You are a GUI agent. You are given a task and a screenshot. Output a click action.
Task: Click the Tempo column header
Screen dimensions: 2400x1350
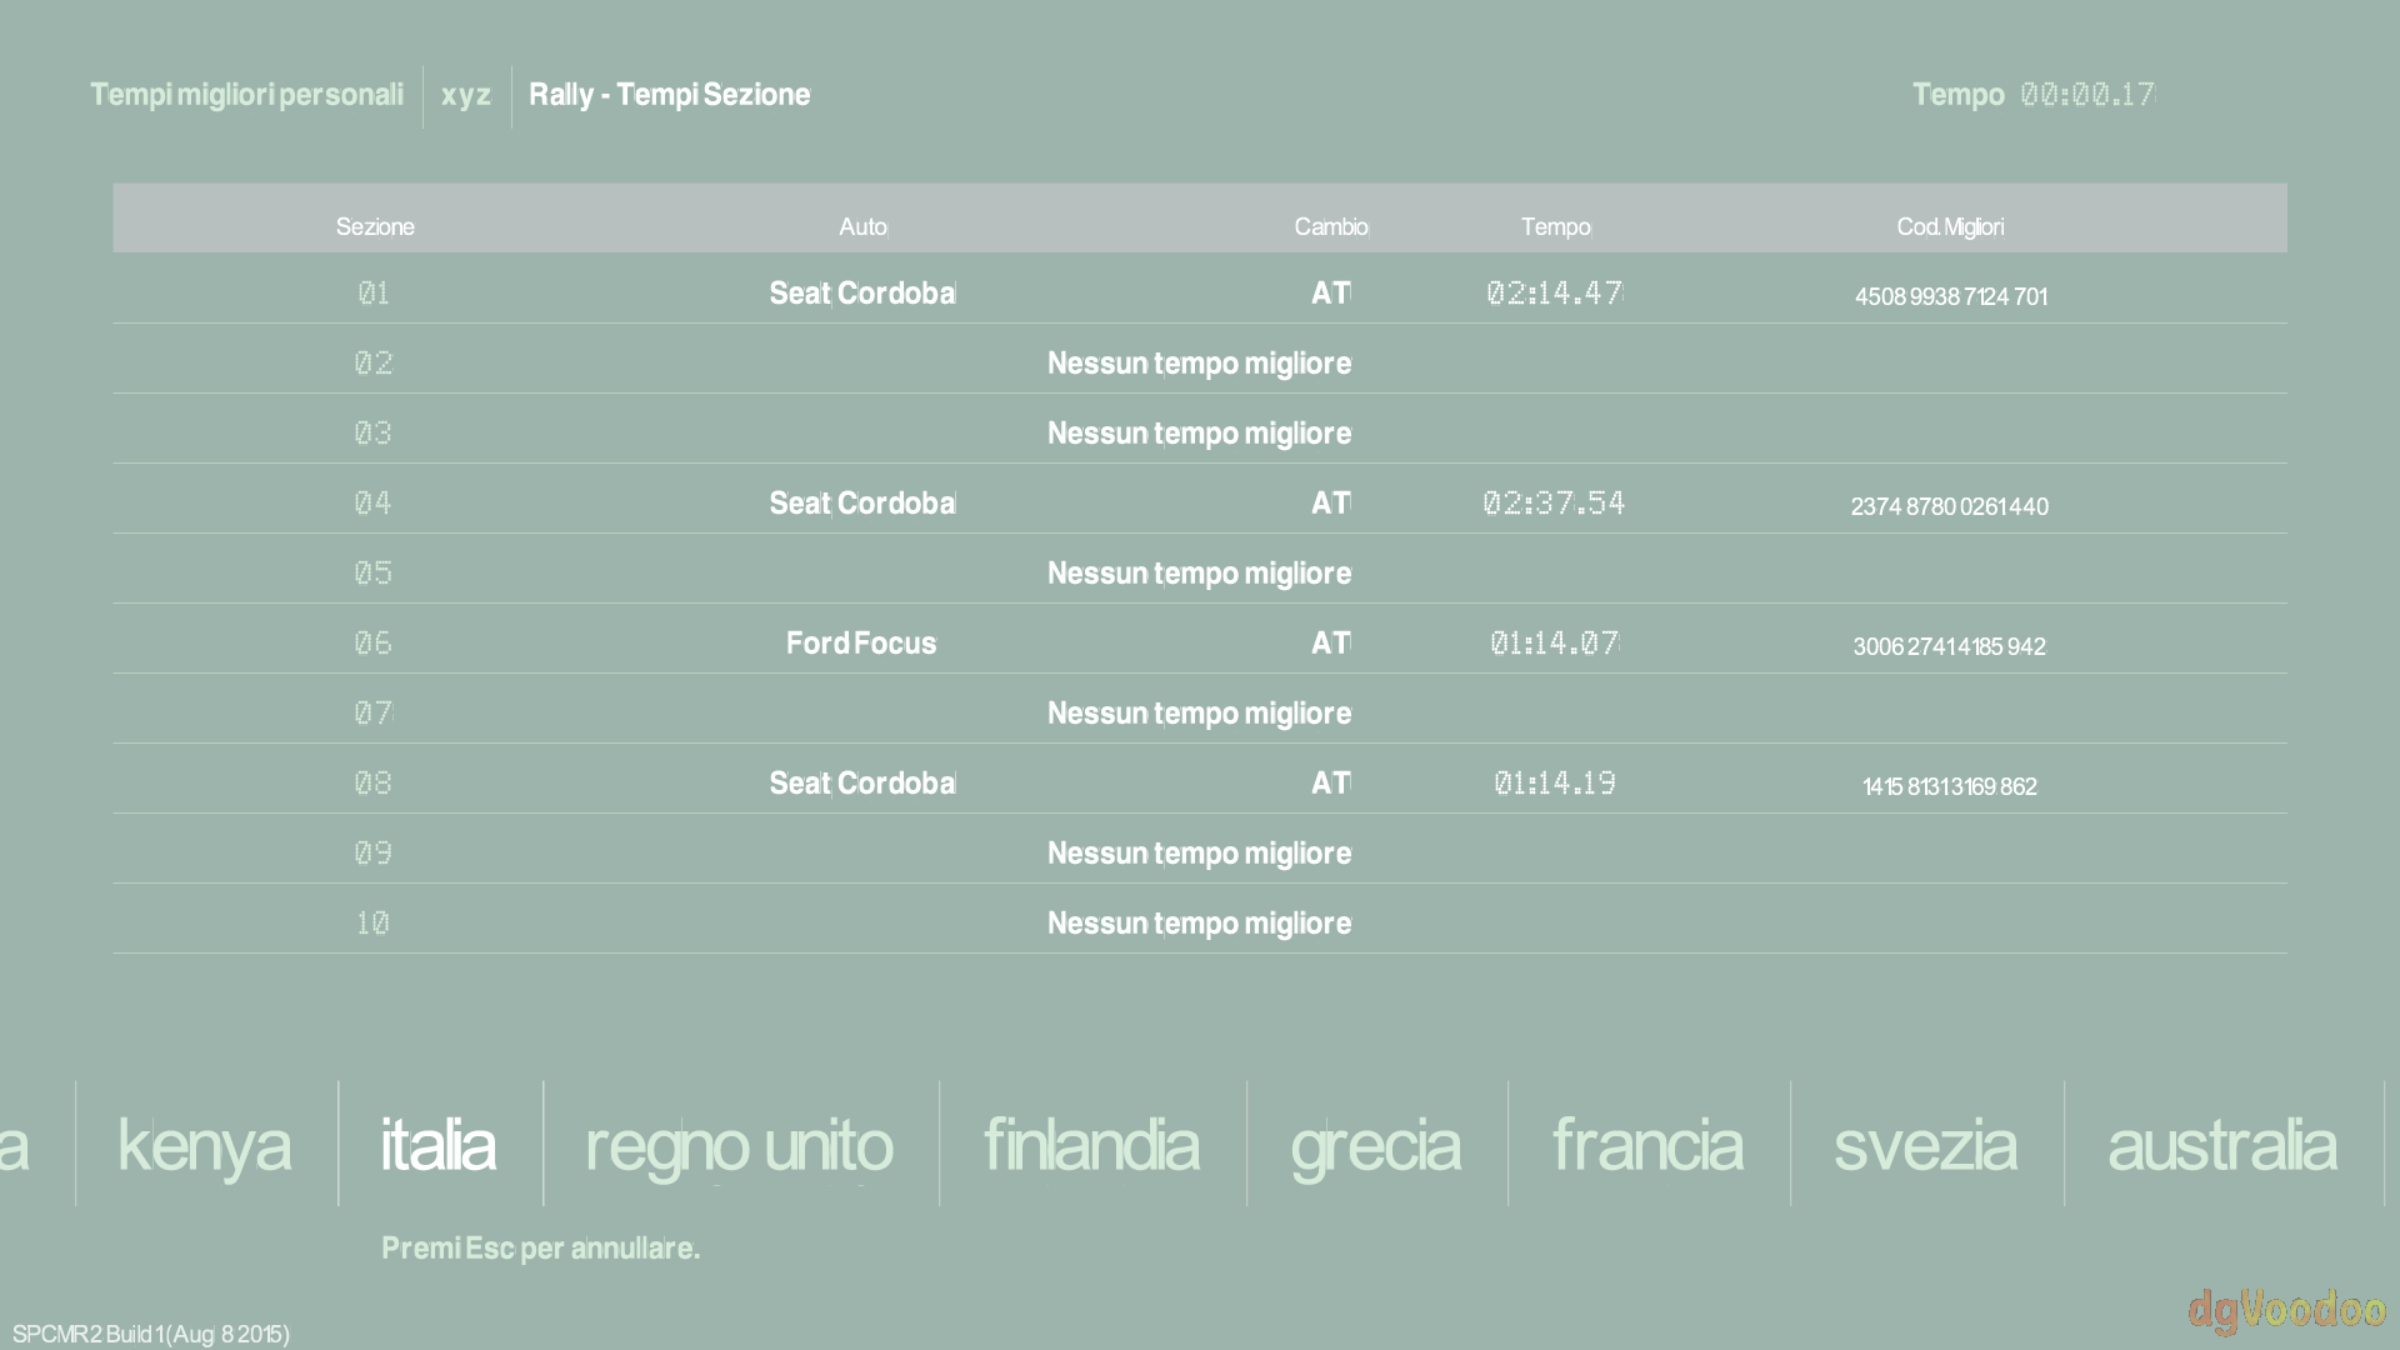(1555, 227)
